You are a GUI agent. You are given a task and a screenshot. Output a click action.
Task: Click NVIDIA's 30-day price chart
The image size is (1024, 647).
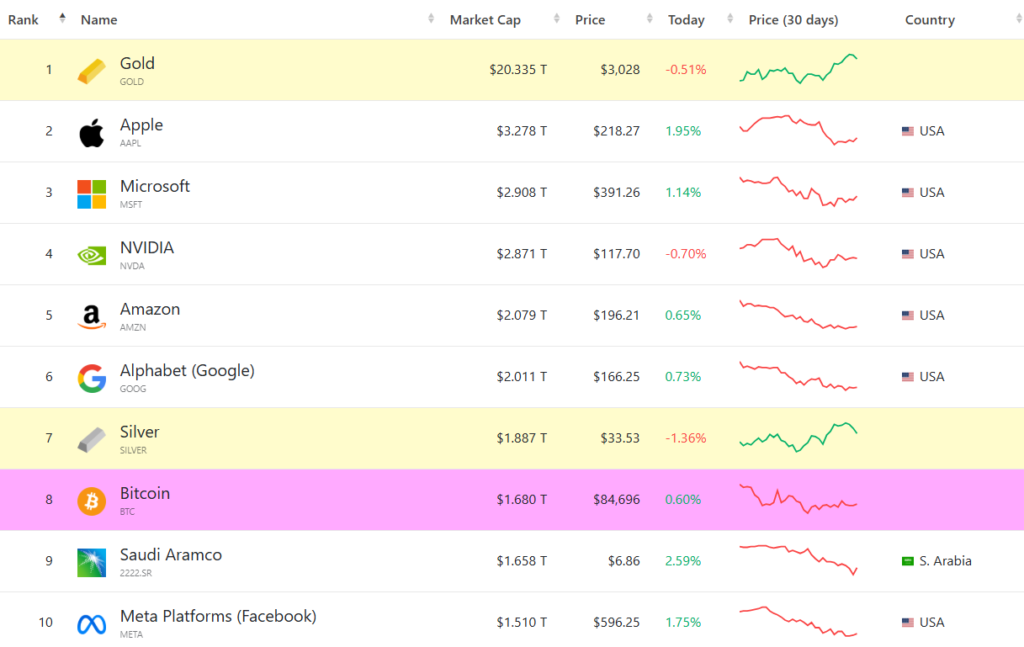pos(798,253)
